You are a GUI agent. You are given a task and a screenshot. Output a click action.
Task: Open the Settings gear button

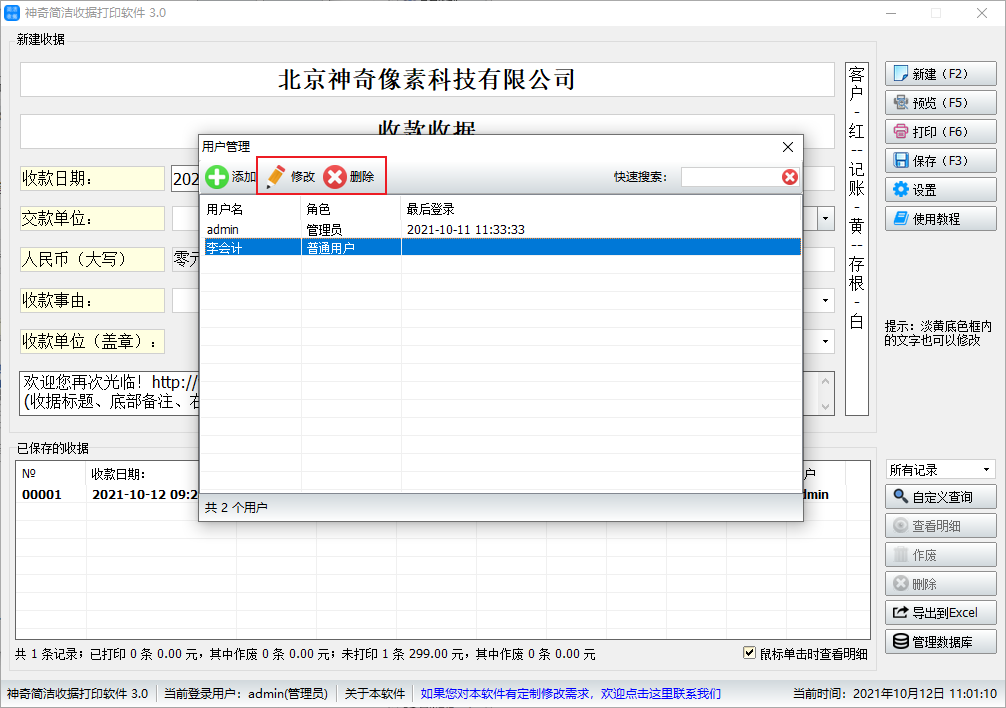pos(940,190)
